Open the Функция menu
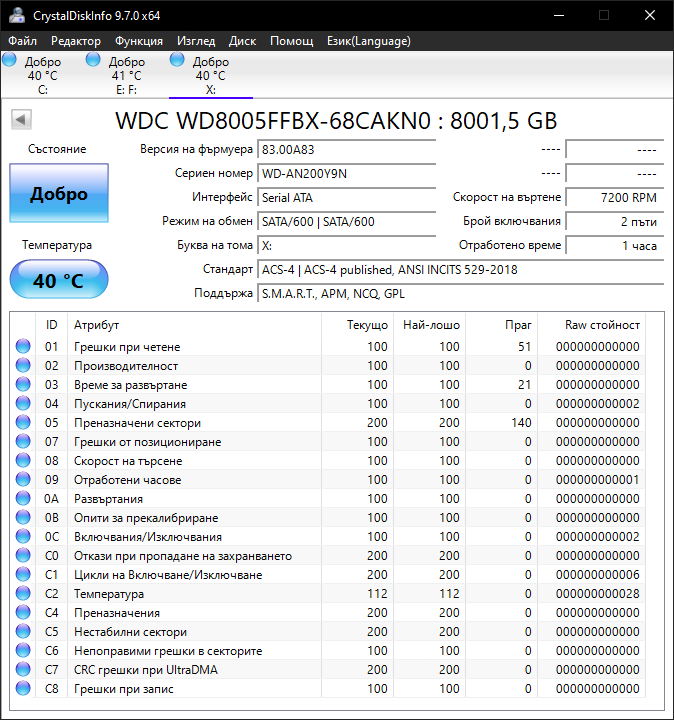Image resolution: width=674 pixels, height=720 pixels. [x=139, y=41]
